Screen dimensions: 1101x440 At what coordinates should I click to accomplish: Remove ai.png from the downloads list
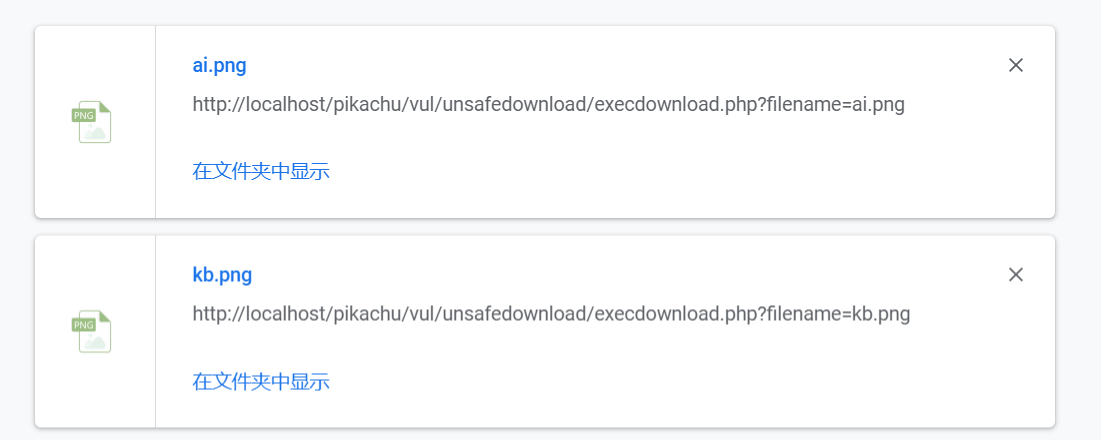coord(1016,65)
